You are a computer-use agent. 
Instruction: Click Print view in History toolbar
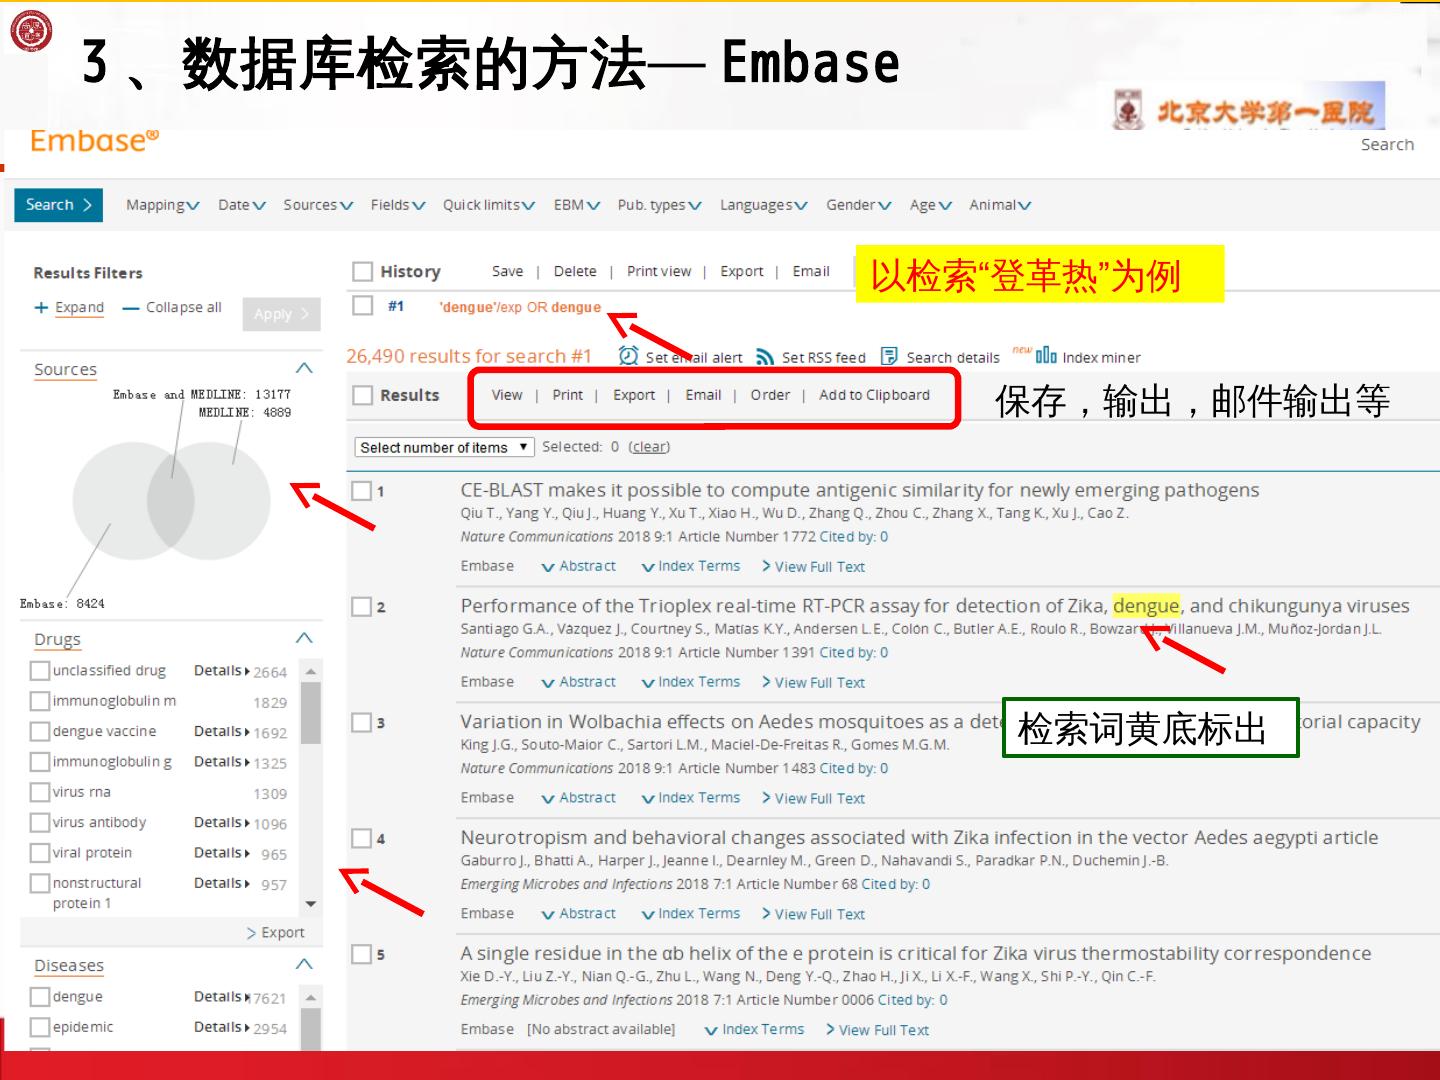[659, 271]
